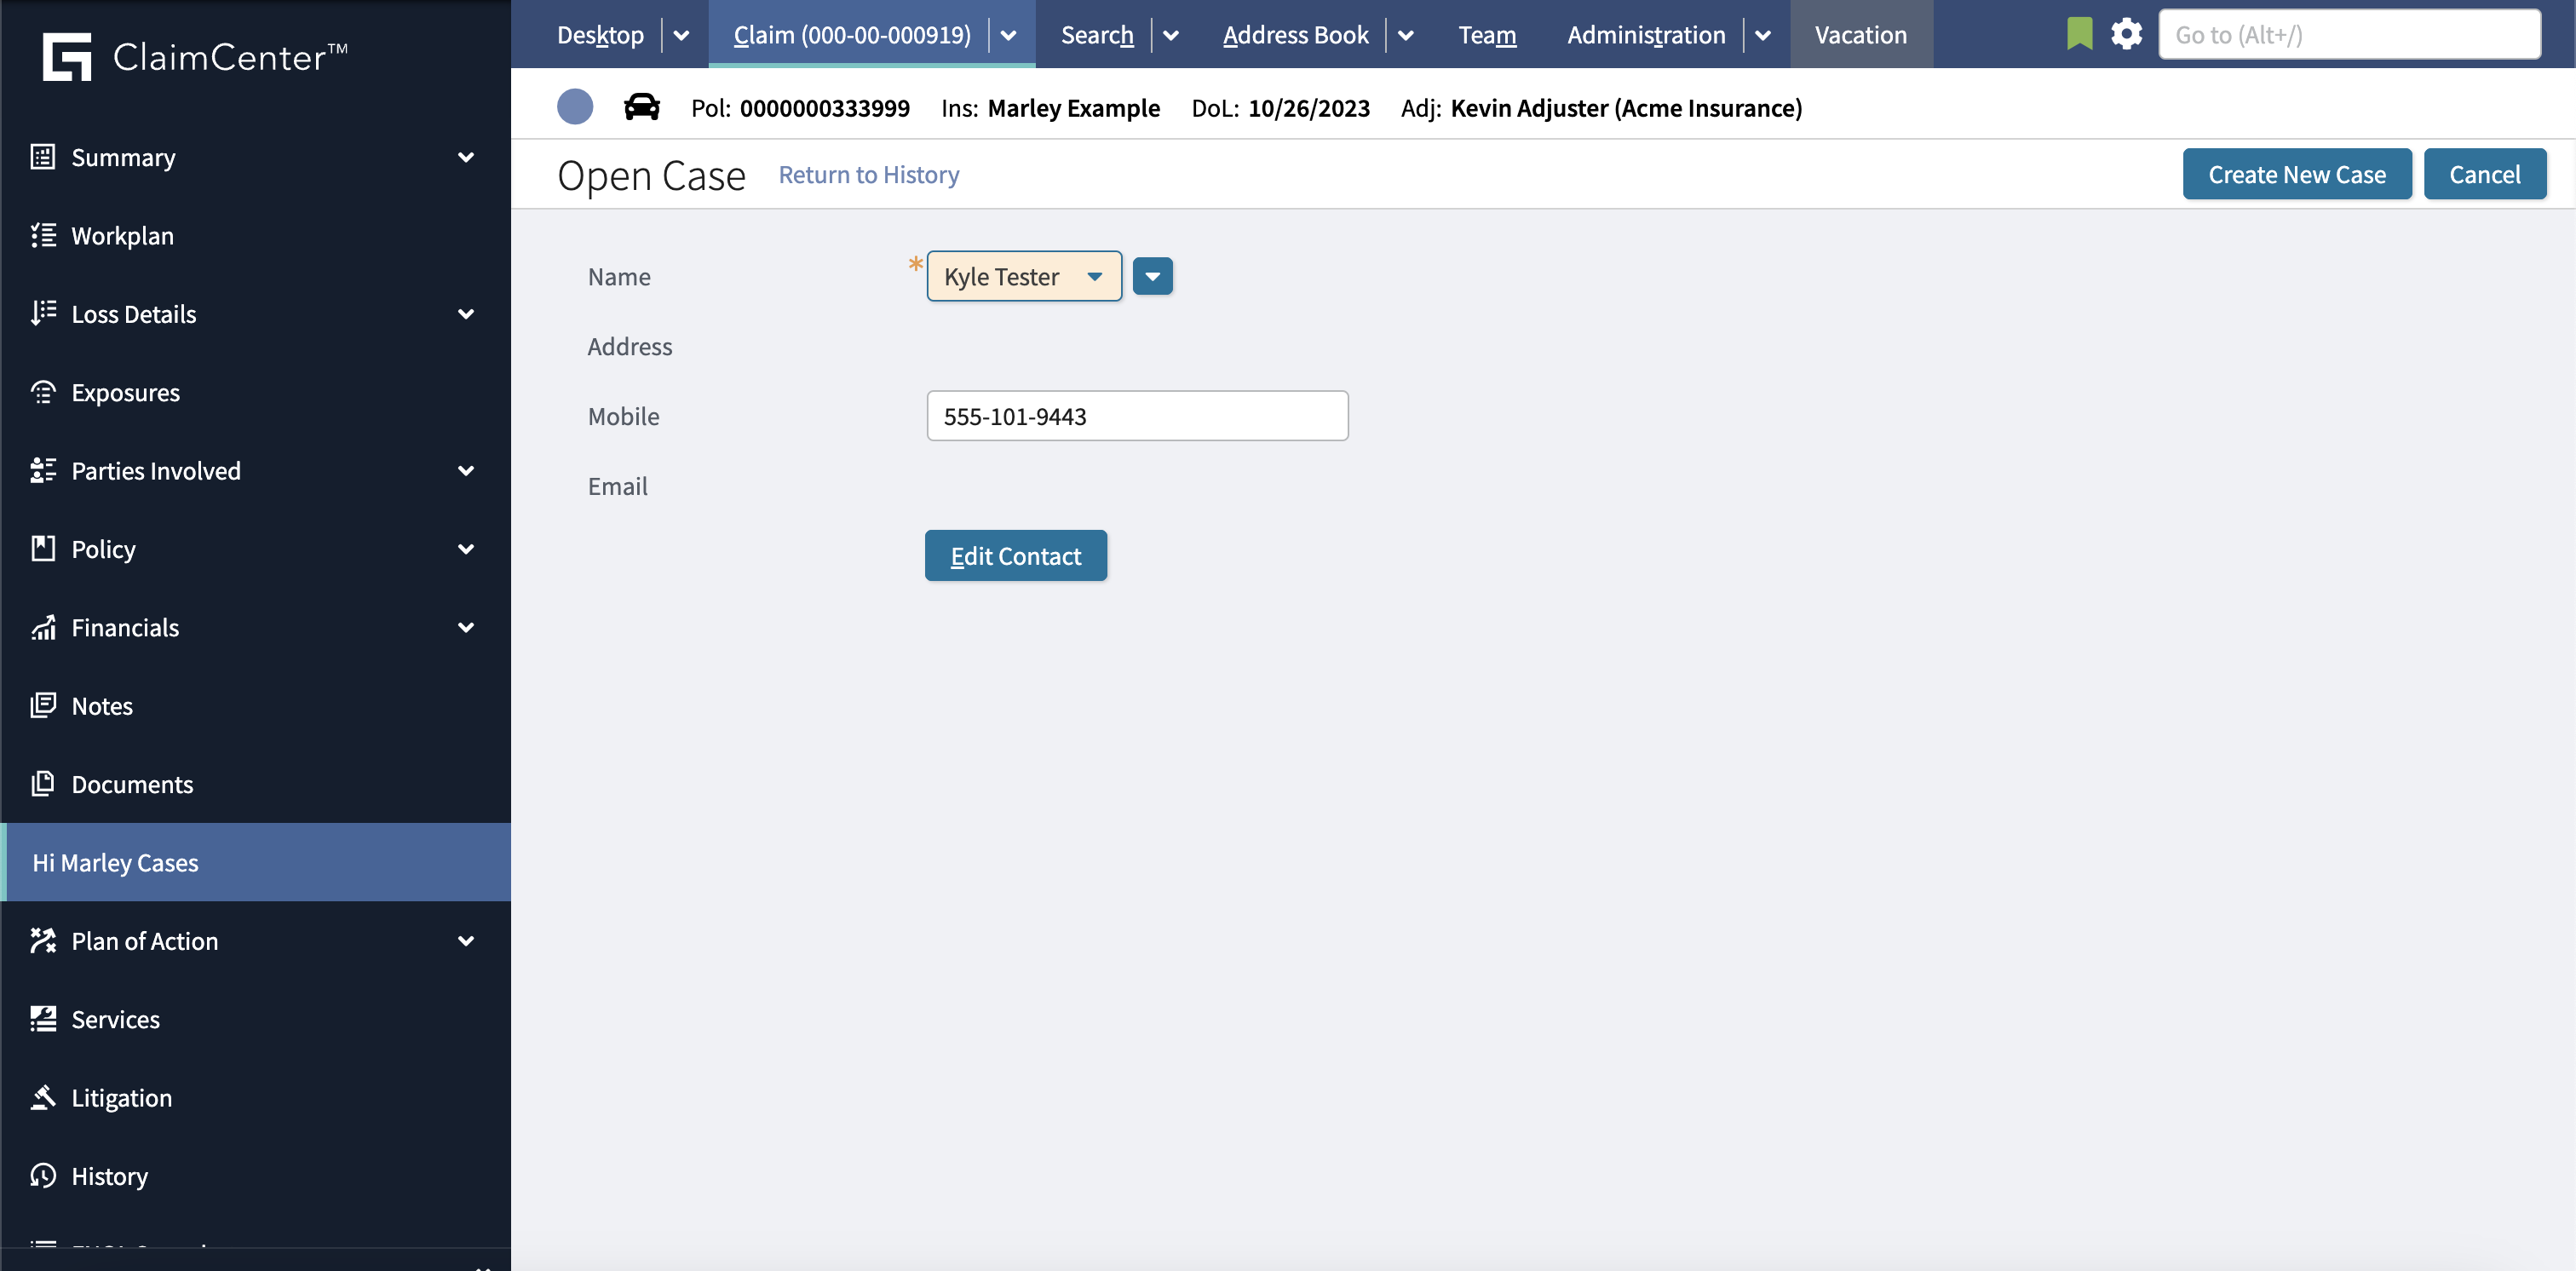Select the History clock icon
Image resolution: width=2576 pixels, height=1271 pixels.
43,1176
